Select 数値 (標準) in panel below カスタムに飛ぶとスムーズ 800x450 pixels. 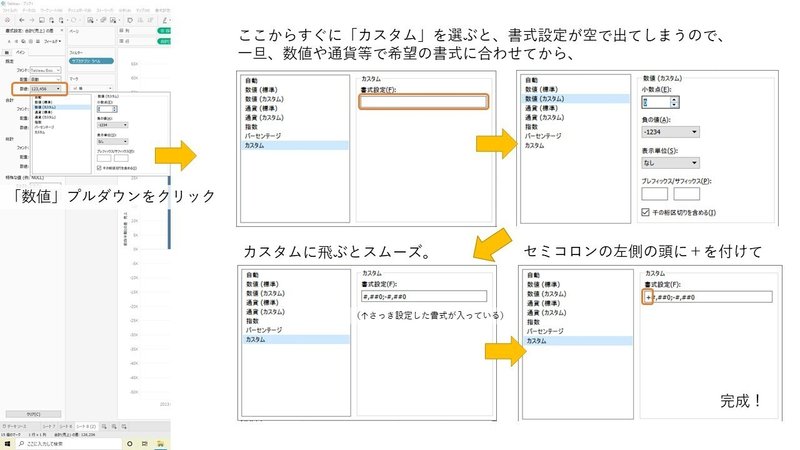click(262, 284)
